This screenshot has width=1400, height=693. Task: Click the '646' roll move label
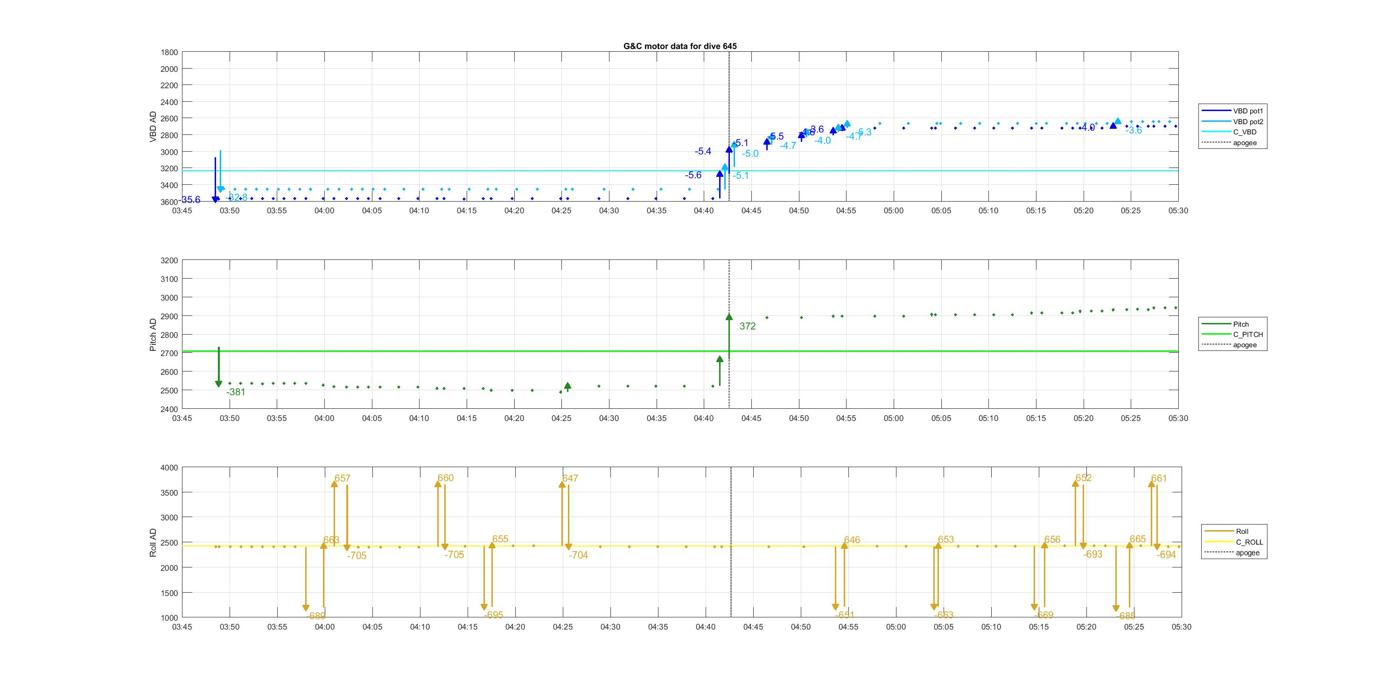click(852, 540)
